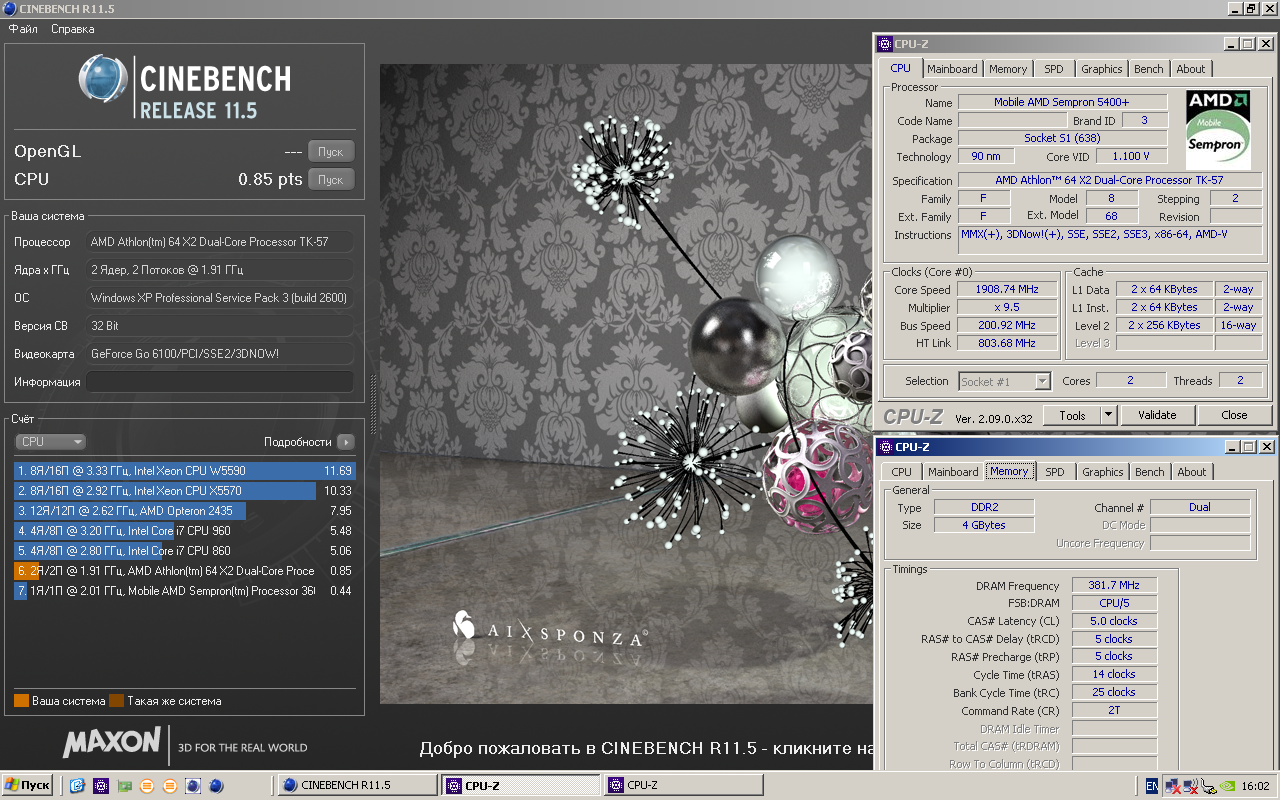Click the green graphics card quick launch icon
1280x800 pixels.
(x=124, y=786)
